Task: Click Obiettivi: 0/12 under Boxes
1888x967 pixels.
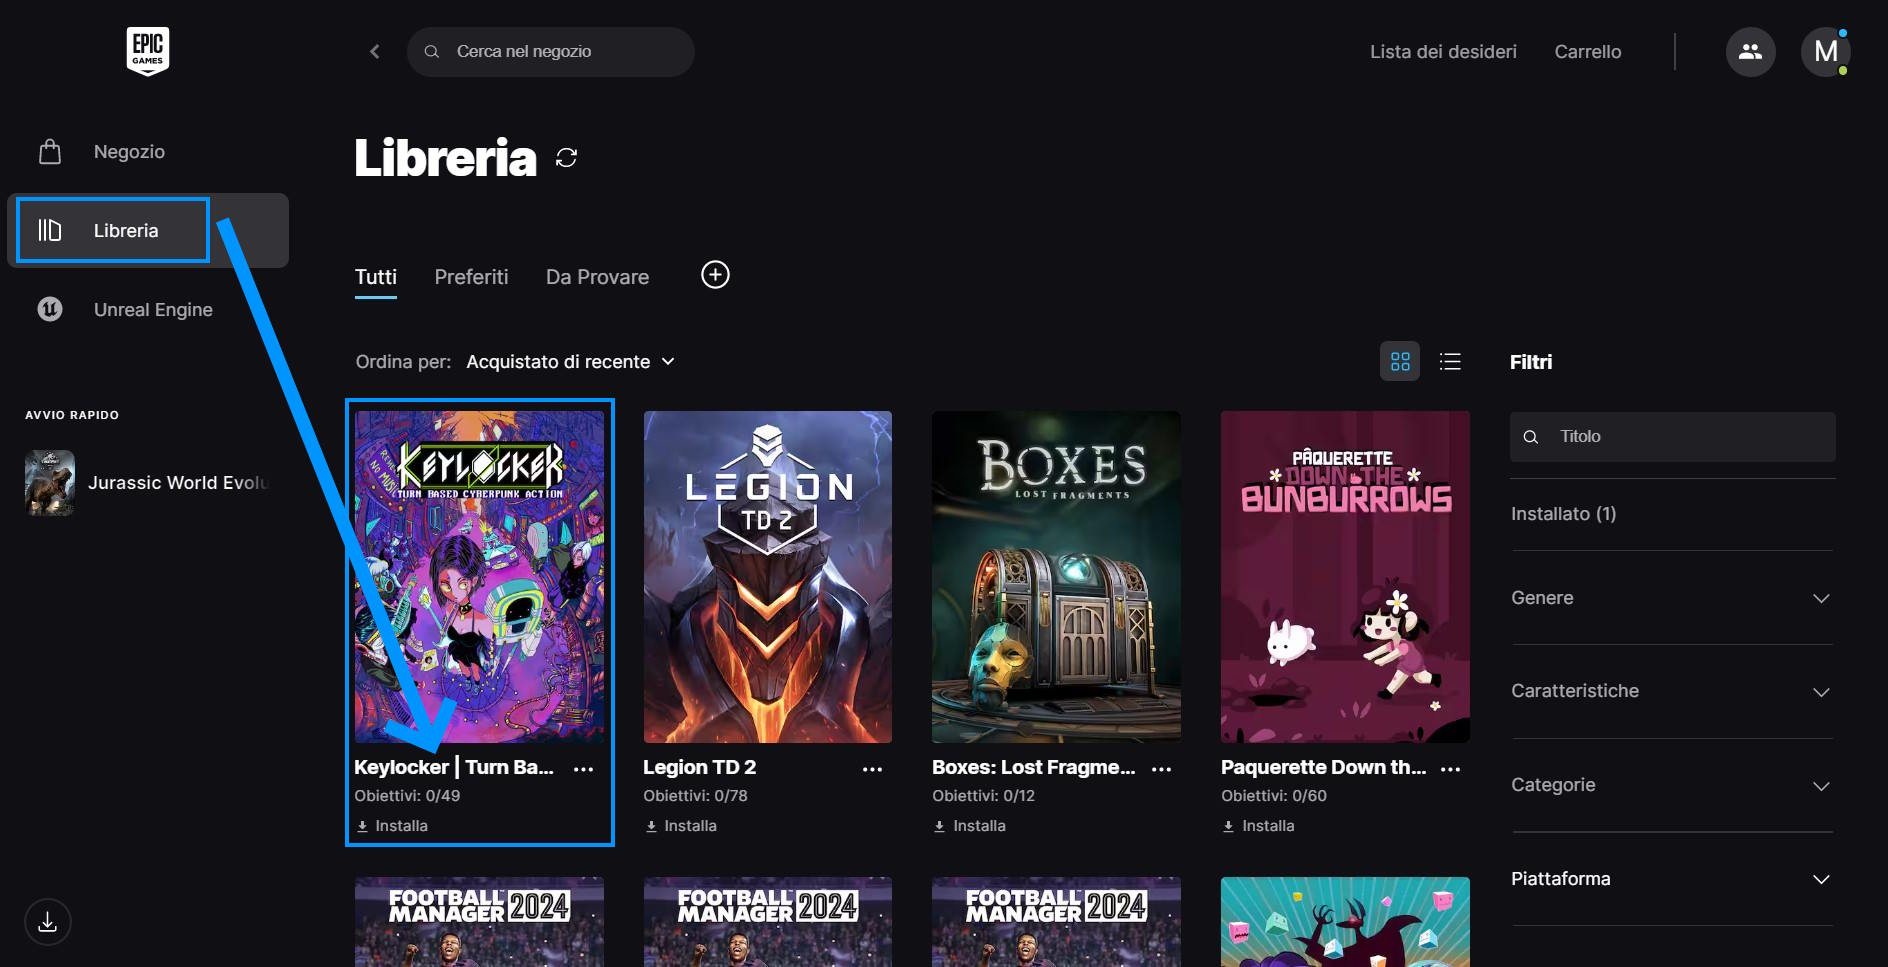Action: point(983,796)
